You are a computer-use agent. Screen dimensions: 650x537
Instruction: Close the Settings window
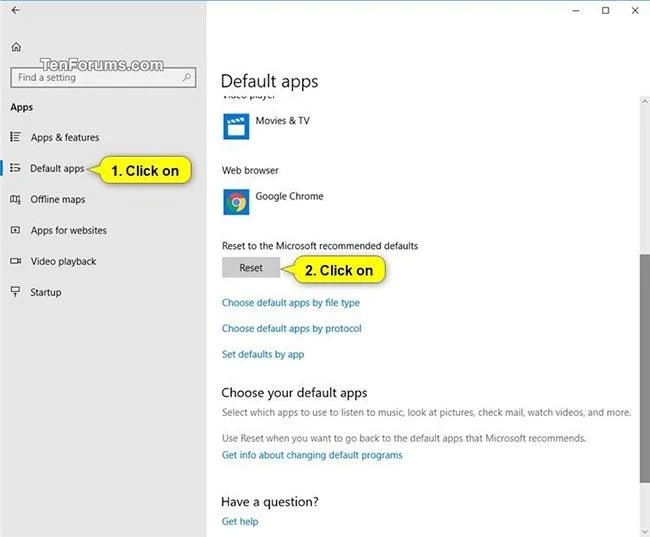[x=635, y=11]
